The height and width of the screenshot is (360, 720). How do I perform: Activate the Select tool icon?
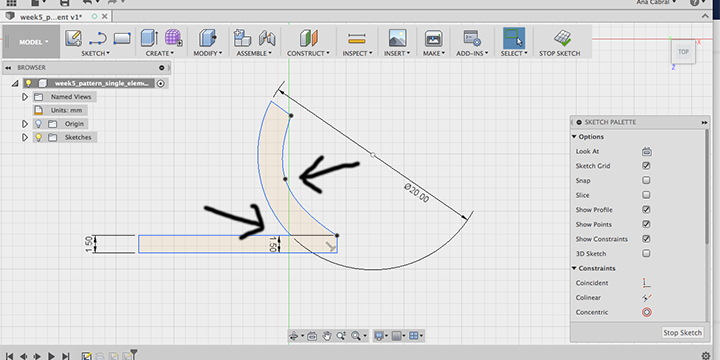514,38
